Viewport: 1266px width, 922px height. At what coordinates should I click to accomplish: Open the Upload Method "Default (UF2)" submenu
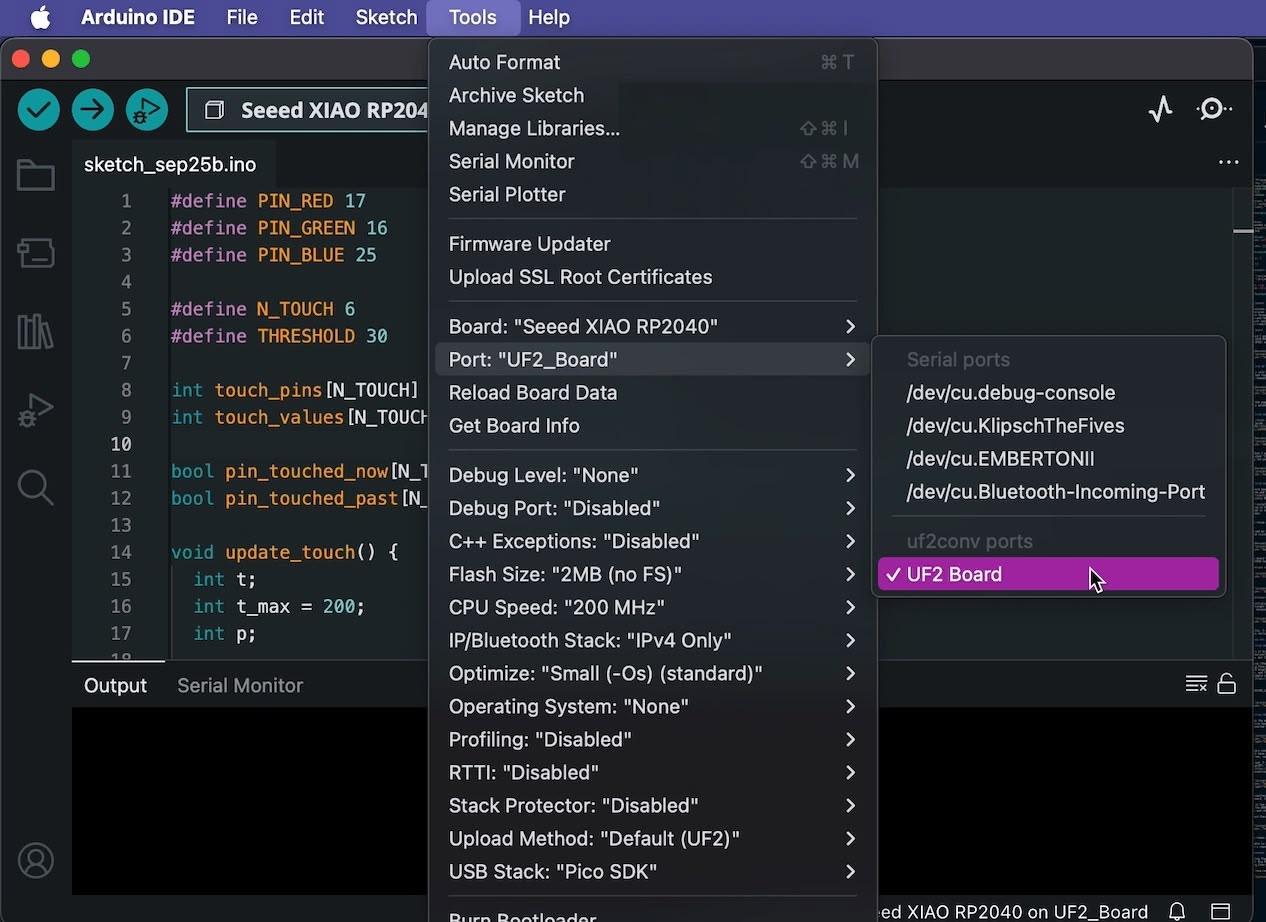click(652, 838)
